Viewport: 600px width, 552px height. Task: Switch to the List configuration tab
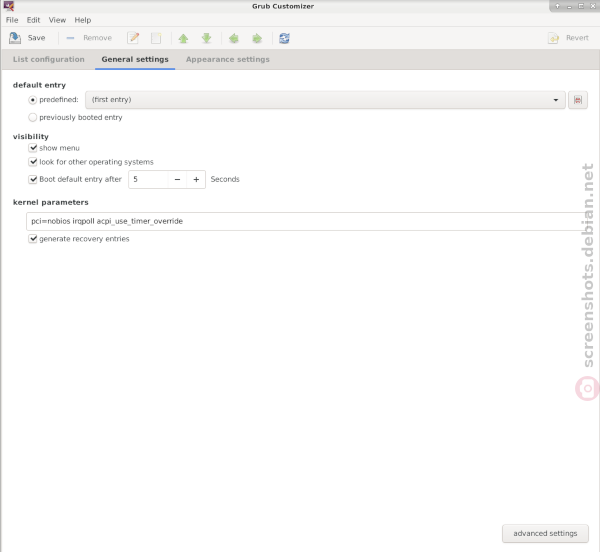point(49,59)
